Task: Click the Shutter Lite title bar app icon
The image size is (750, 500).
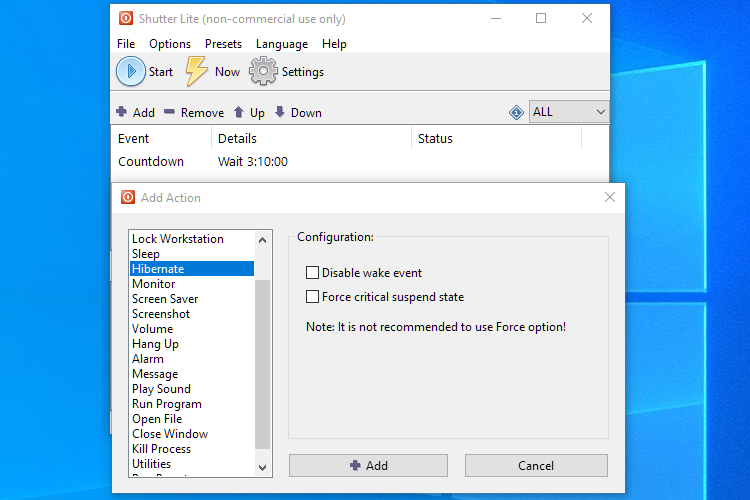Action: 126,18
